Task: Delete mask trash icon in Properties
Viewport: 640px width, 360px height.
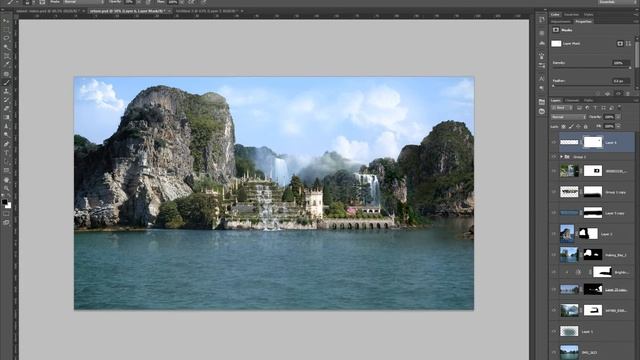Action: [x=628, y=93]
